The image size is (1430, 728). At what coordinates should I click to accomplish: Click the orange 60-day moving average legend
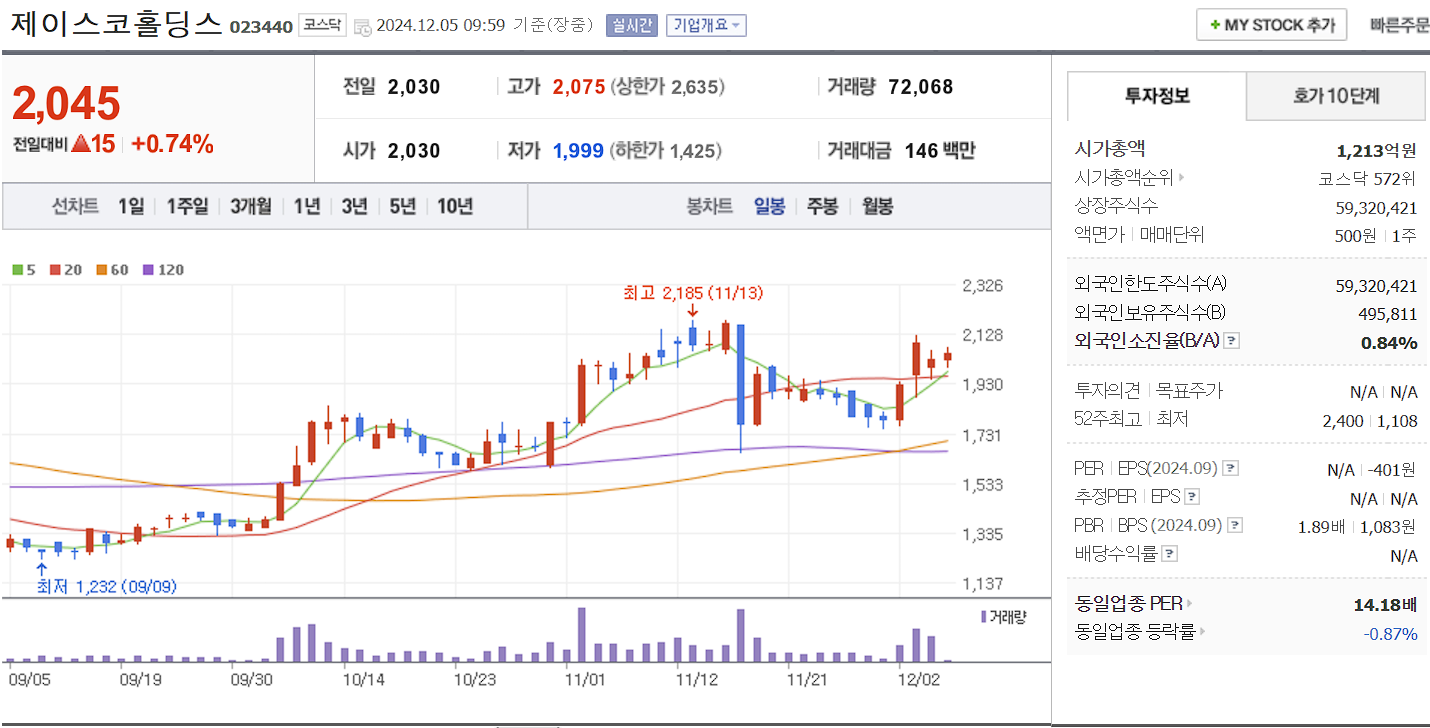(113, 269)
